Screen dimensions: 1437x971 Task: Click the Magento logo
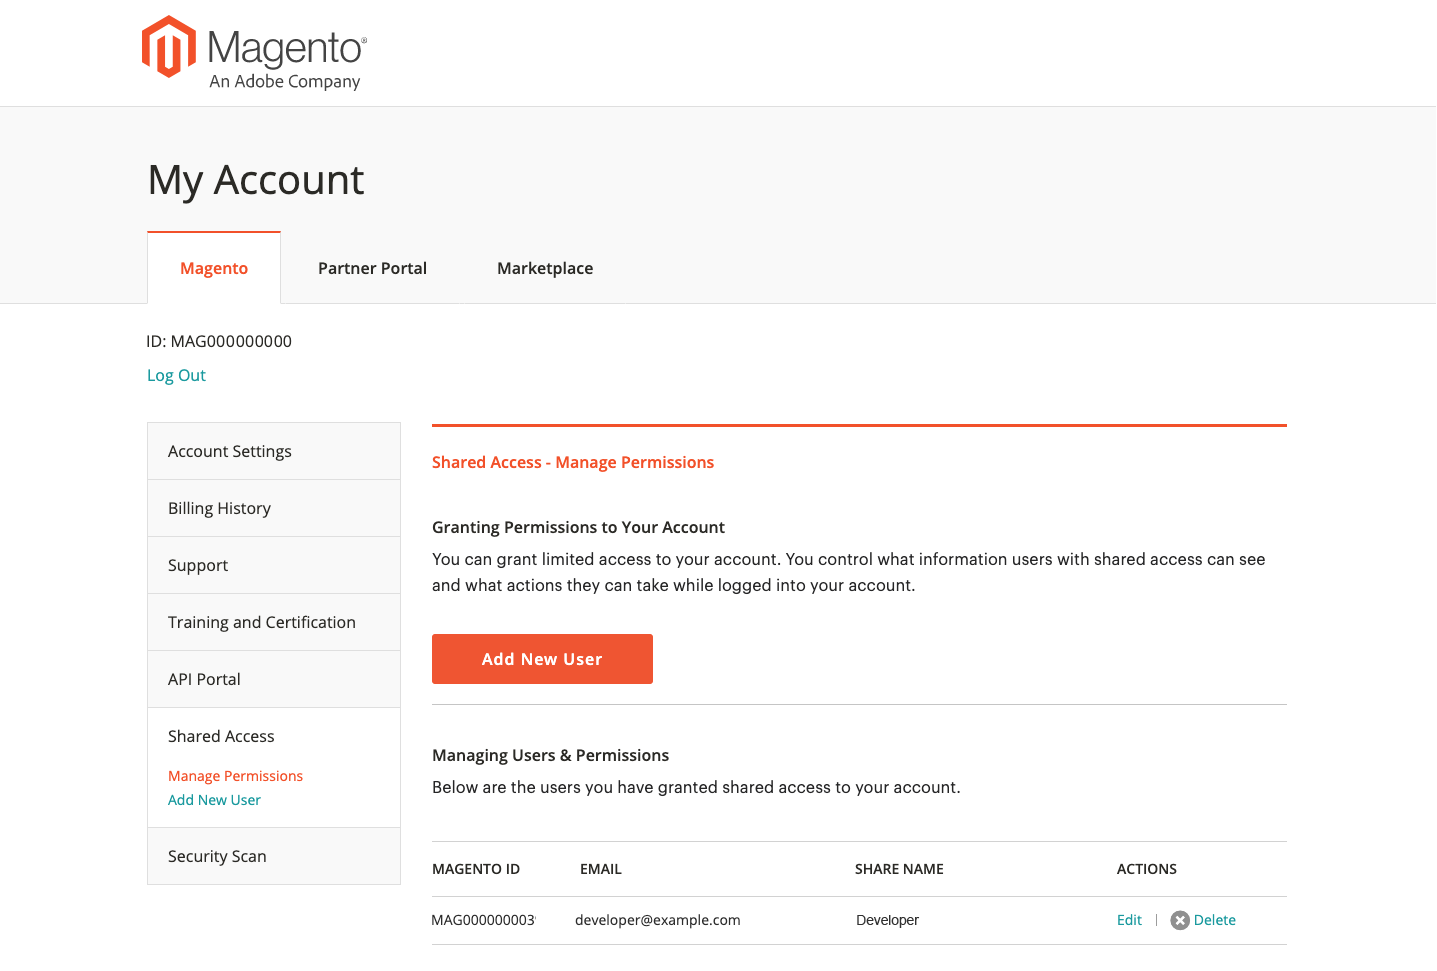click(254, 53)
